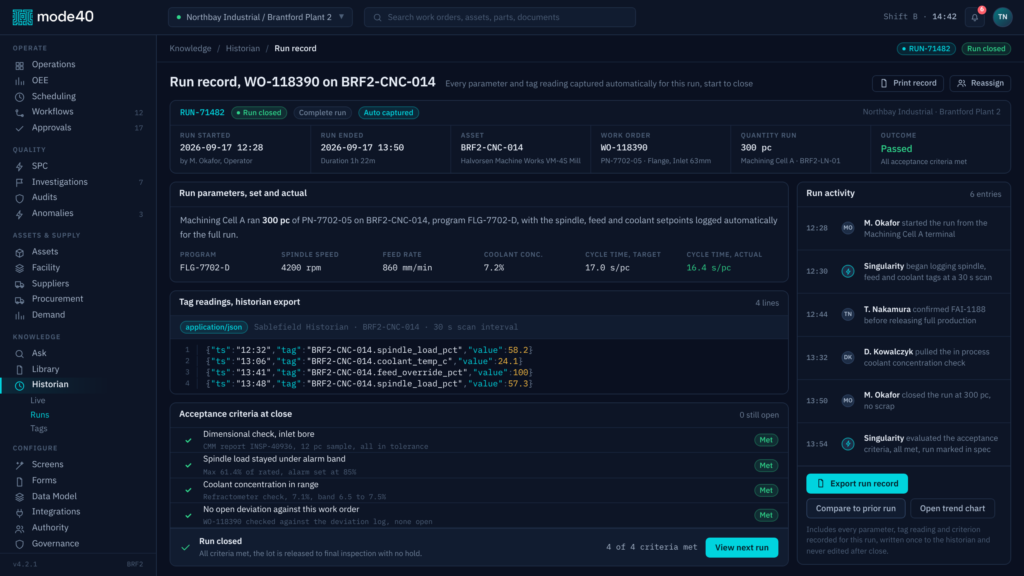This screenshot has height=576, width=1024.
Task: Click the Approvals checkmark icon
Action: point(20,128)
